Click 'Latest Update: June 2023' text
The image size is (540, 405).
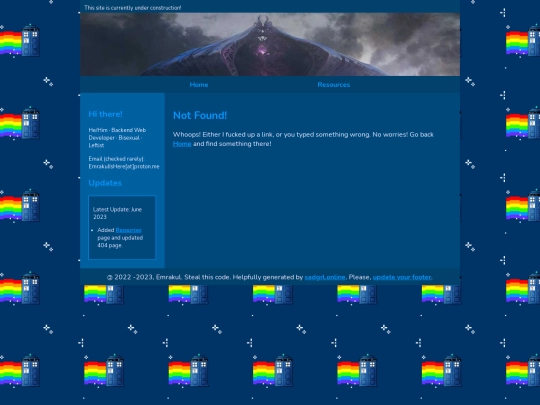click(117, 213)
